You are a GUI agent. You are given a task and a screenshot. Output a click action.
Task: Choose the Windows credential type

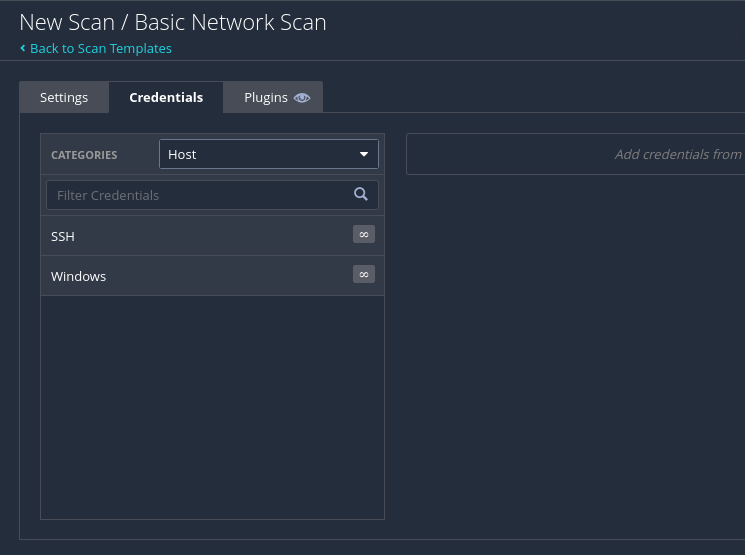[212, 276]
